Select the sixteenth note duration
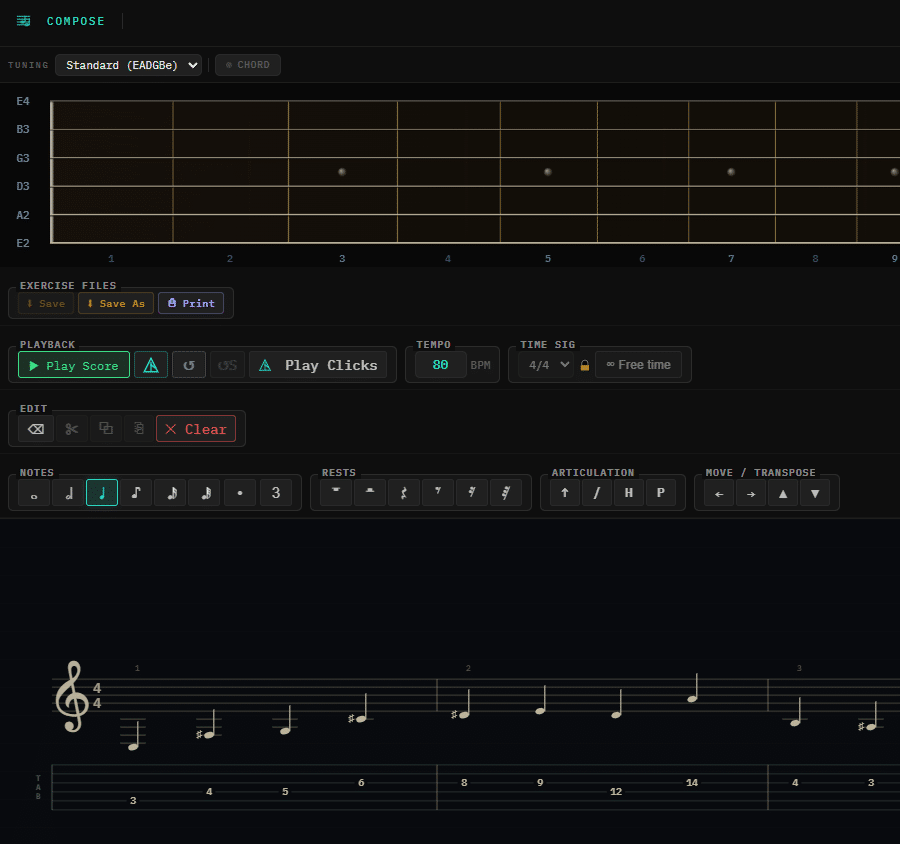Image resolution: width=900 pixels, height=844 pixels. [x=171, y=493]
